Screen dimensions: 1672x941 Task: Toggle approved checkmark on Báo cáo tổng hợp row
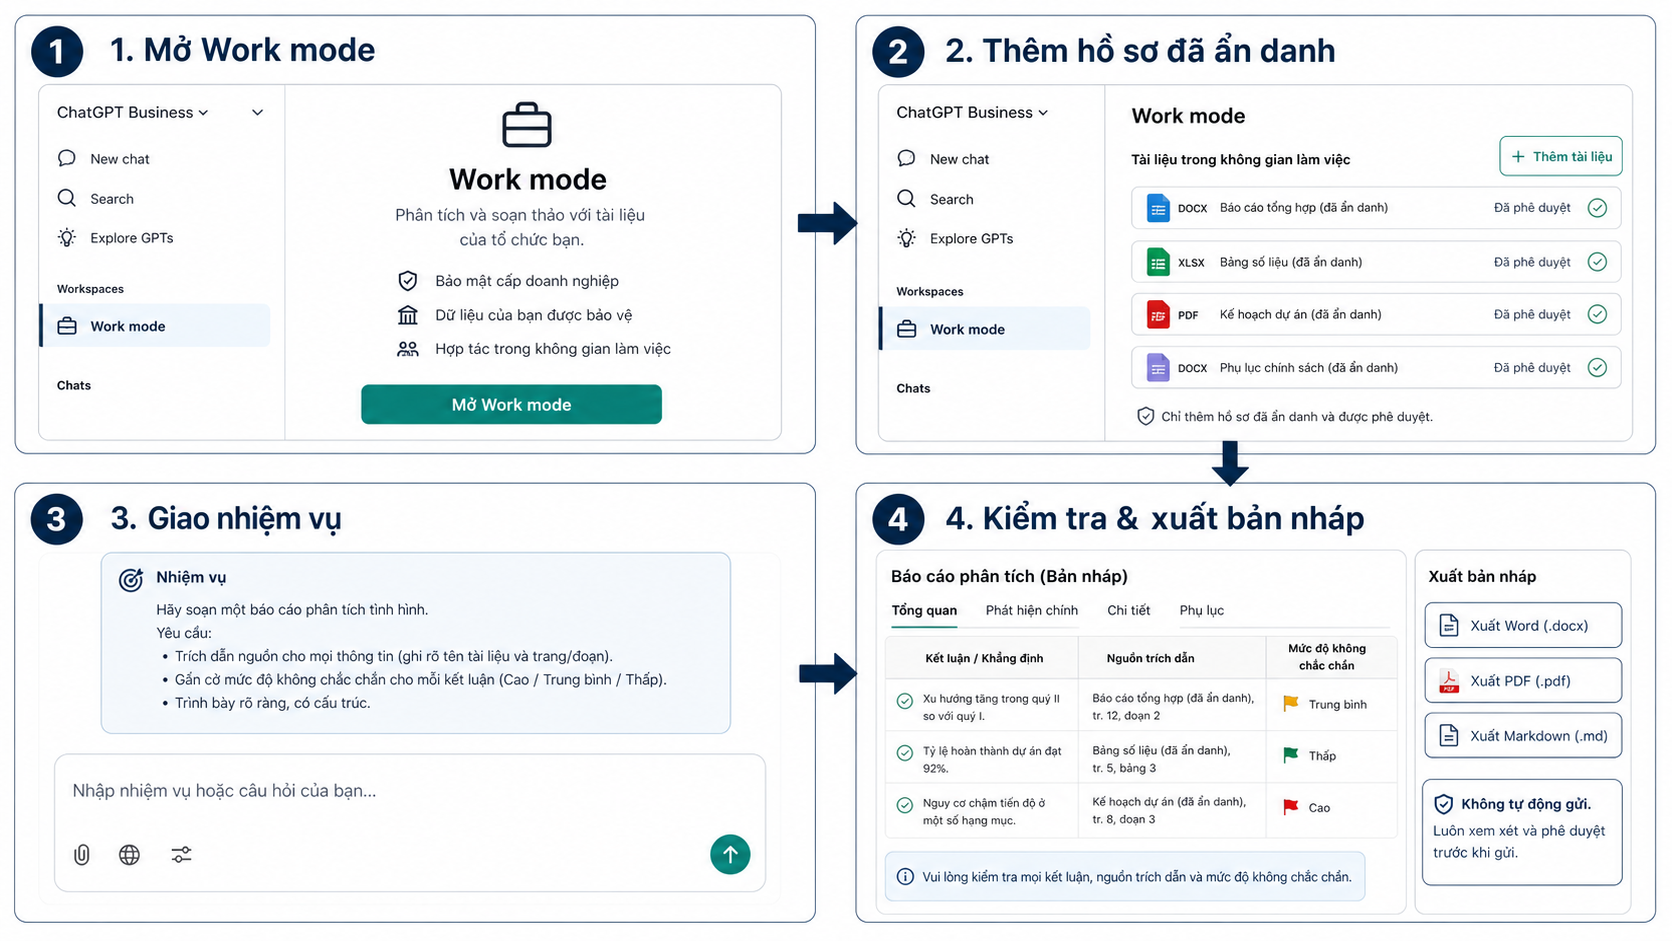pos(1597,208)
